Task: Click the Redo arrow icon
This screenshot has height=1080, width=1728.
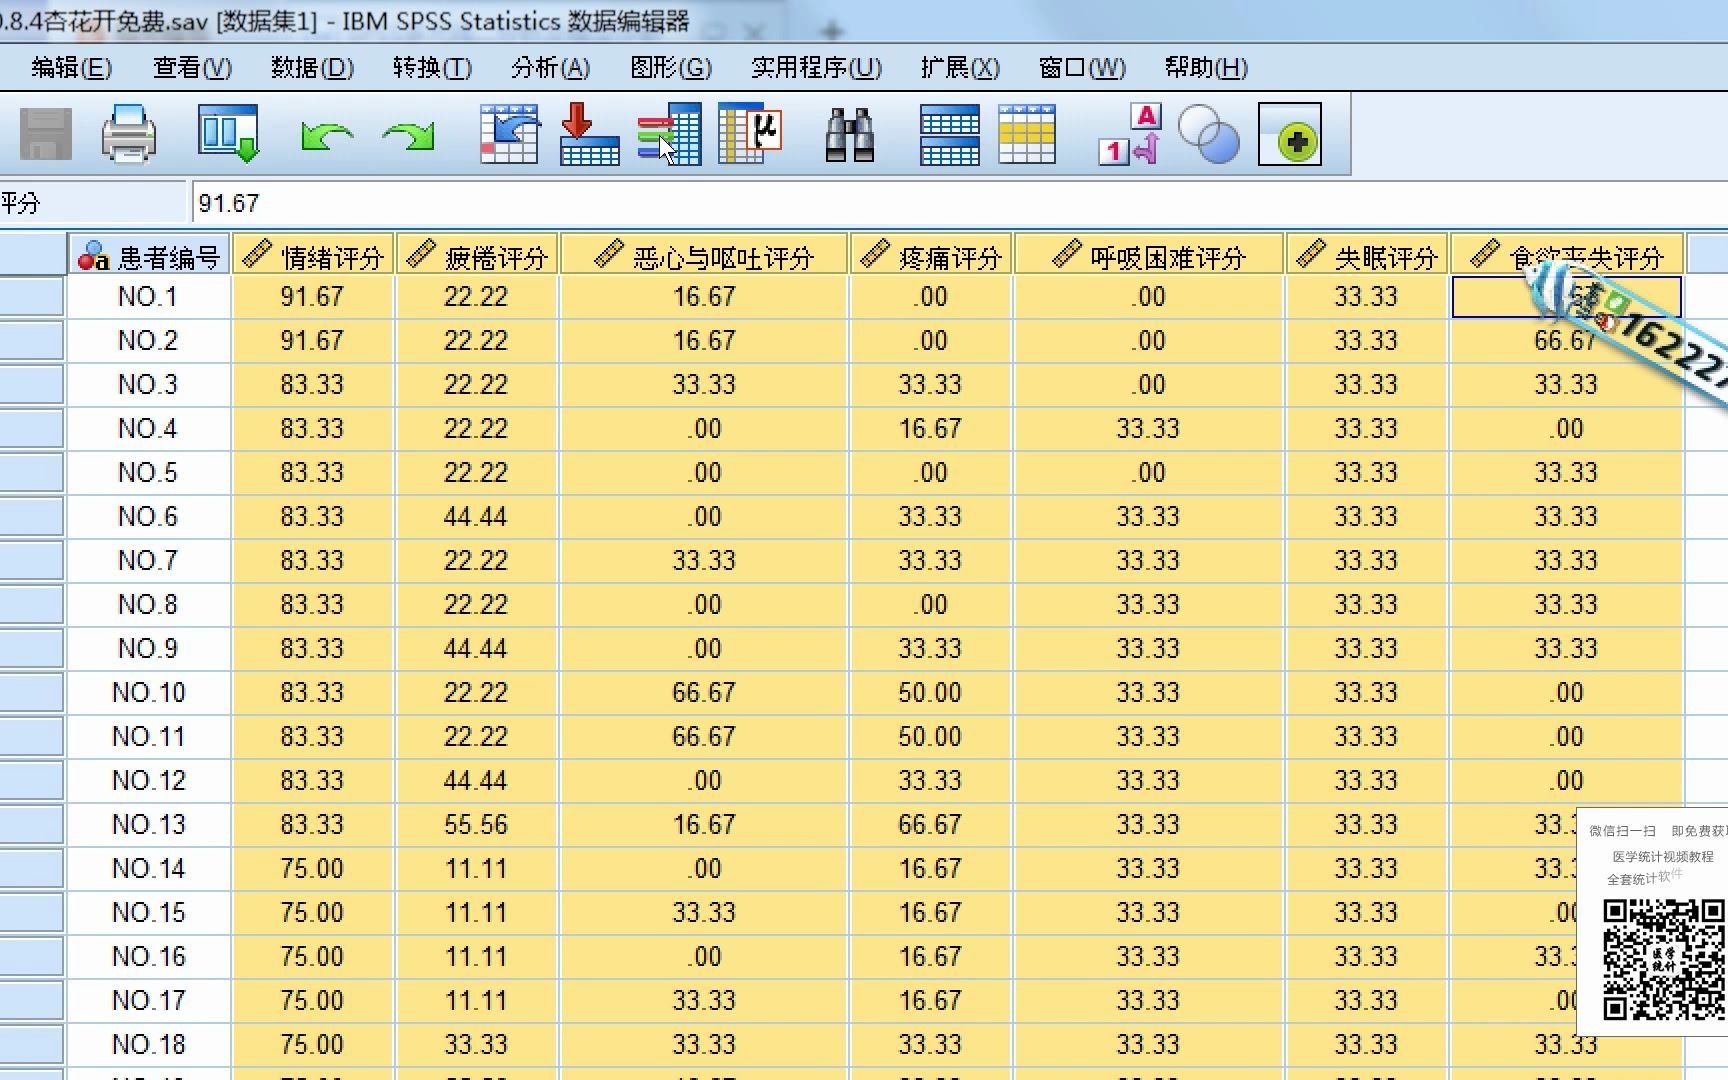Action: tap(408, 135)
